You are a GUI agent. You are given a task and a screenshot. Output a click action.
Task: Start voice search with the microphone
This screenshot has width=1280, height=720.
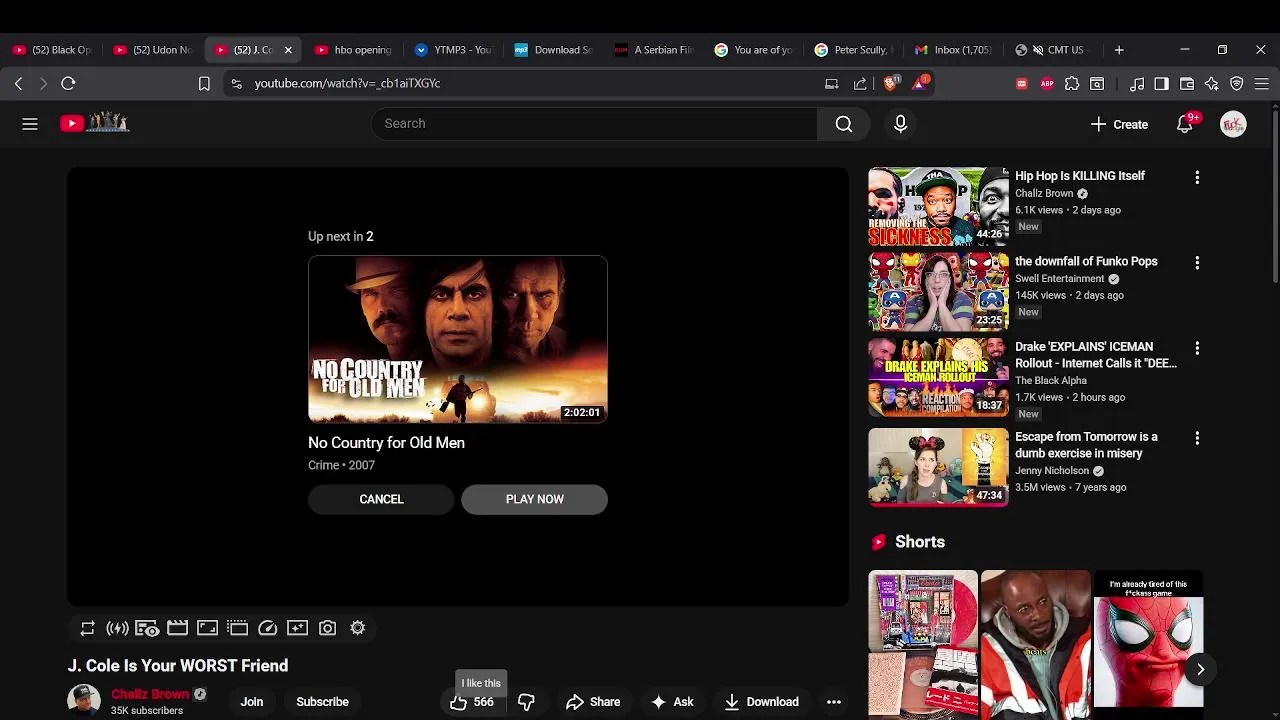coord(900,124)
